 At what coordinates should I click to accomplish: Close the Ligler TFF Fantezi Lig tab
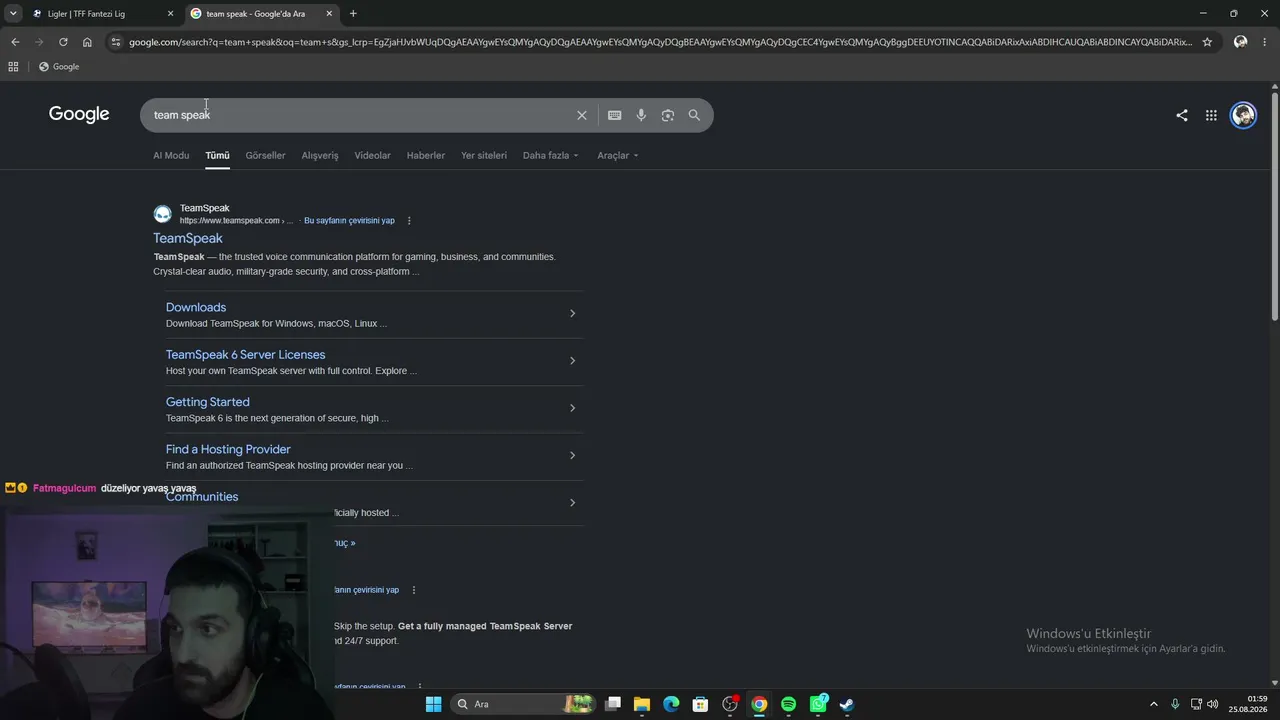pos(170,14)
